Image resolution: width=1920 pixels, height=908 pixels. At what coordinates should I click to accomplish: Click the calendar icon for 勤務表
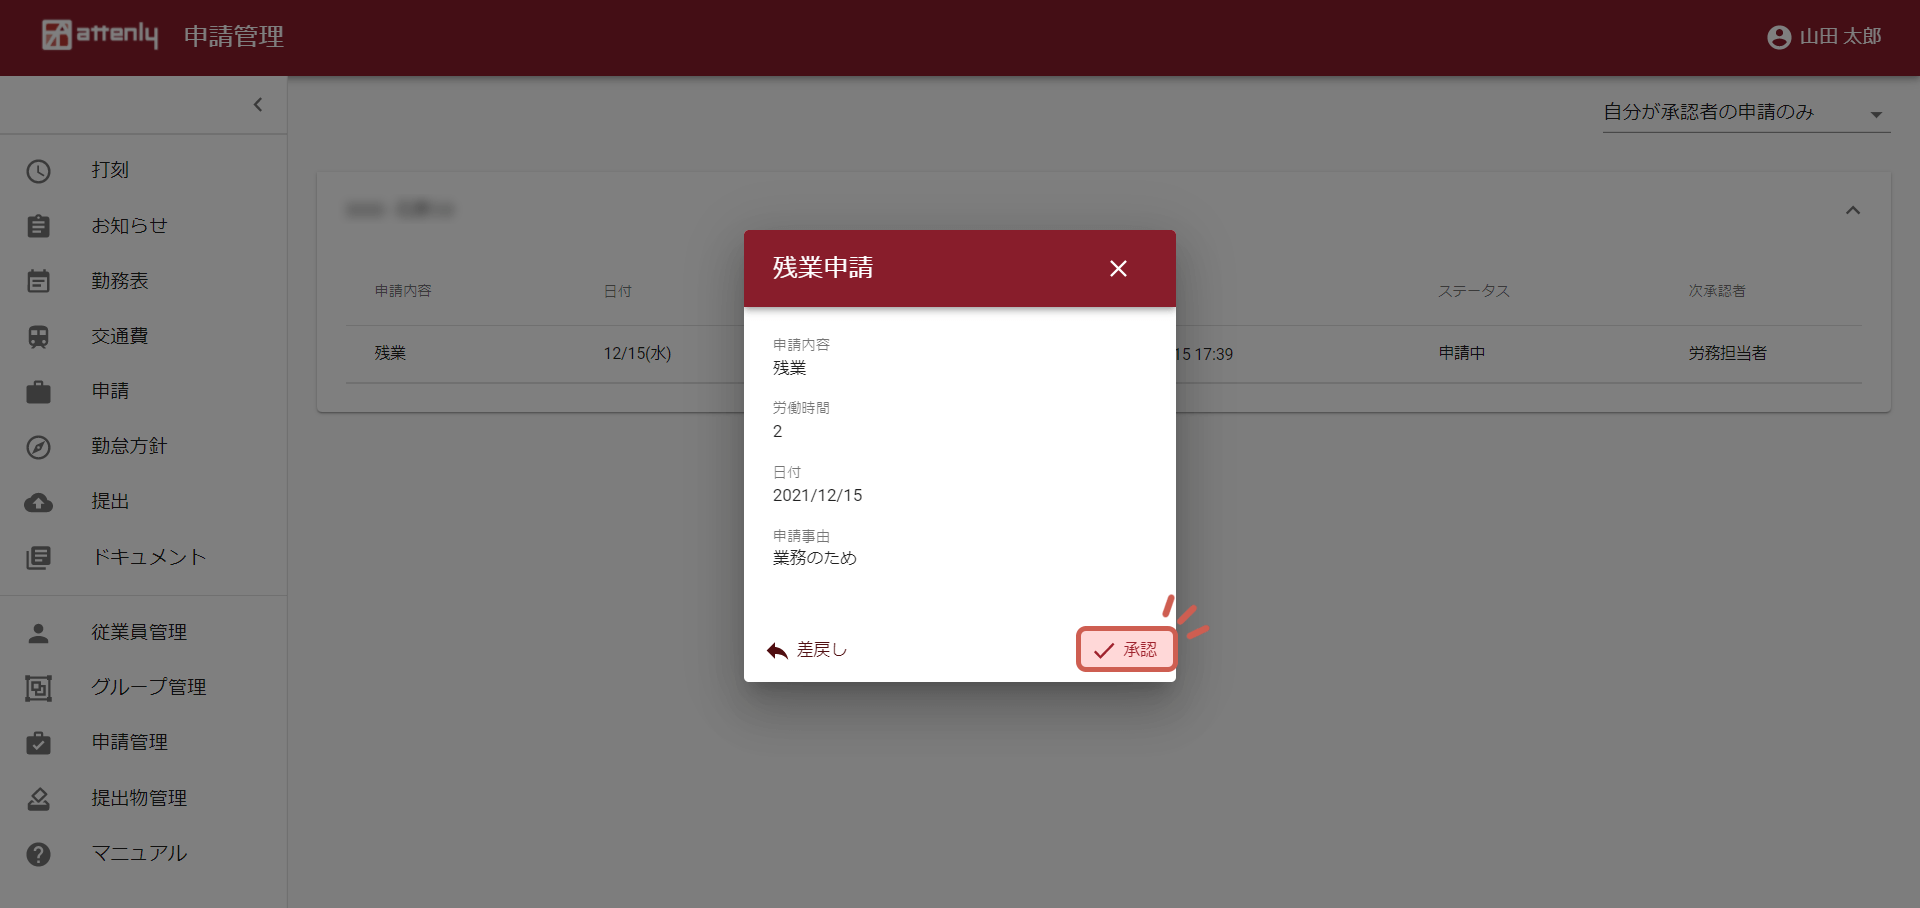point(38,281)
